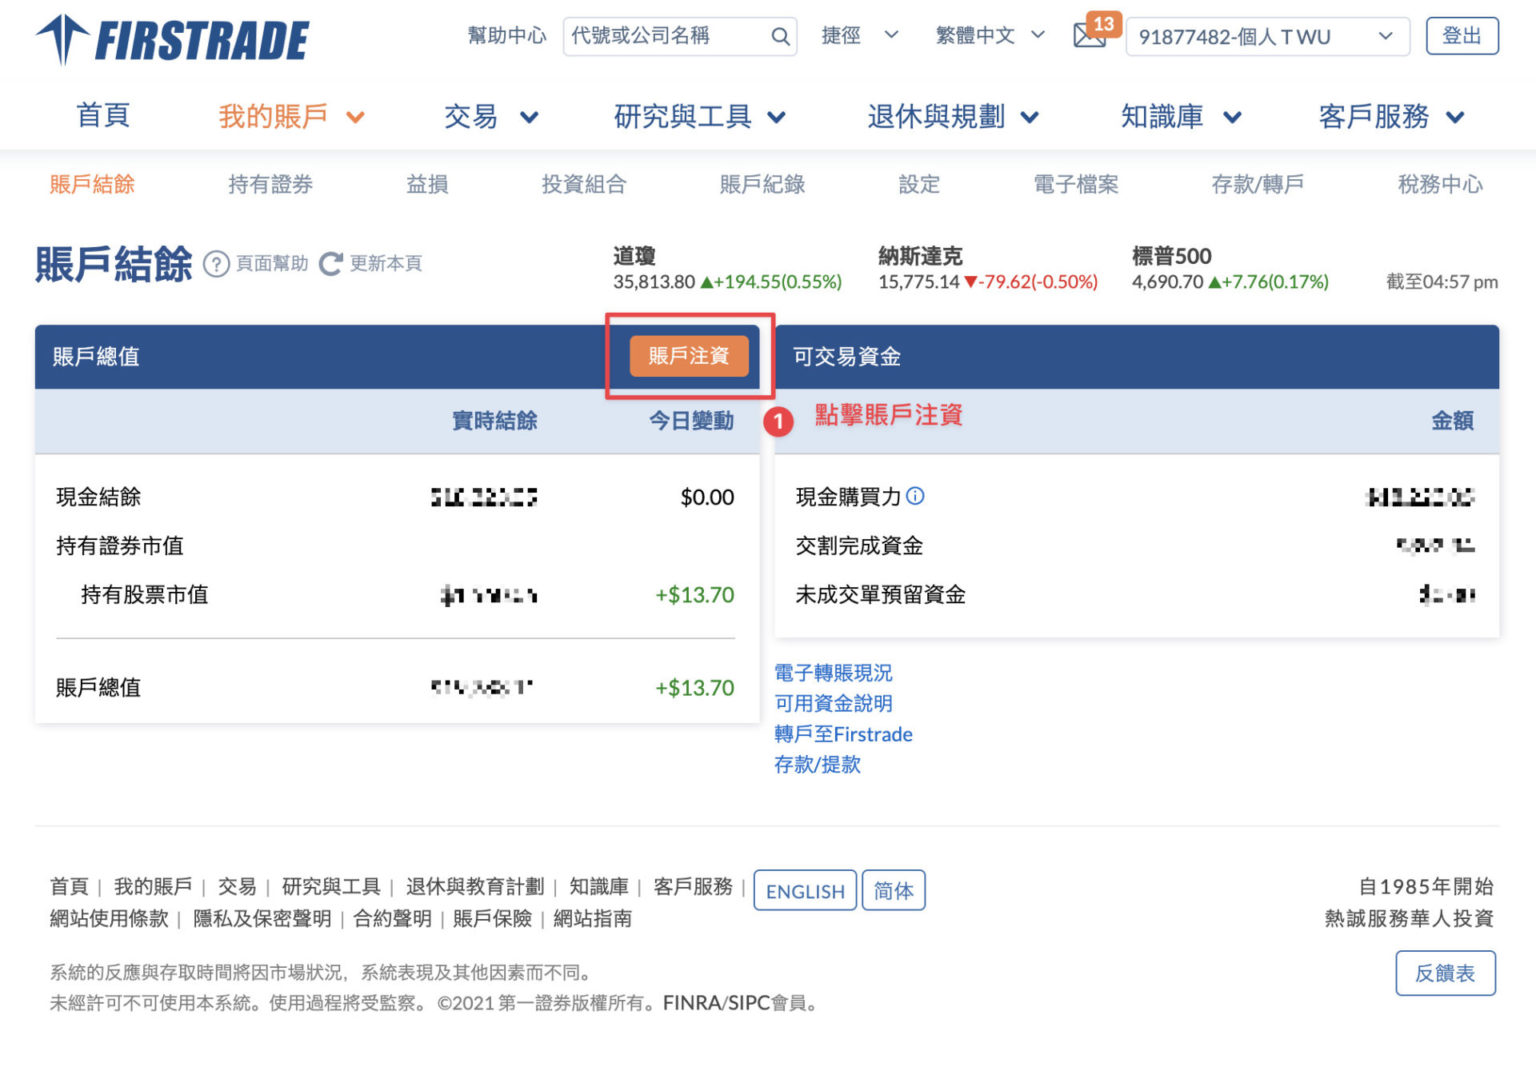
Task: Switch to the 持有證券 tab
Action: pos(268,184)
